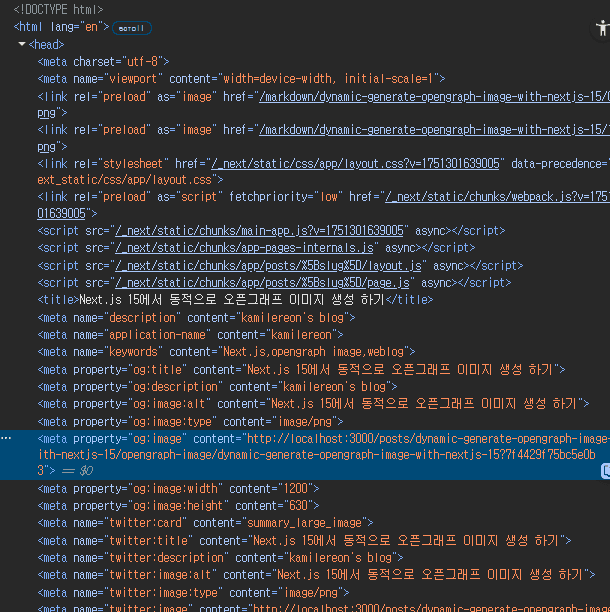Open second preload image markdown href link
The height and width of the screenshot is (612, 610).
point(434,130)
